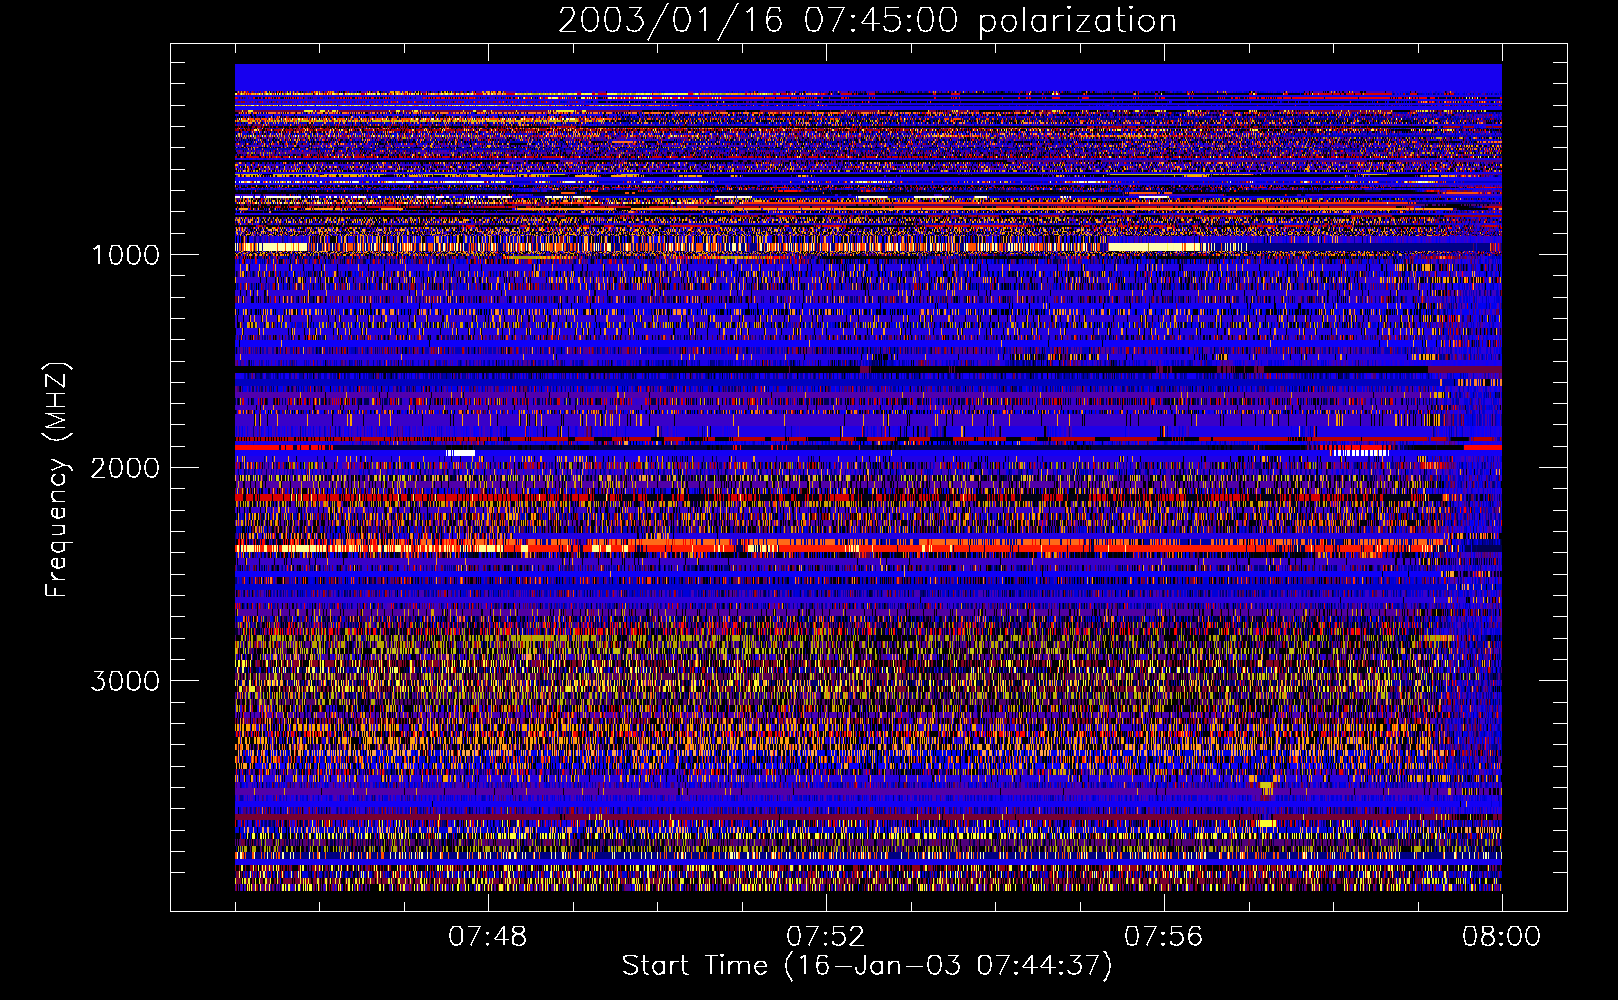Click the "07:48" time tick label
1618x1000 pixels.
click(487, 937)
